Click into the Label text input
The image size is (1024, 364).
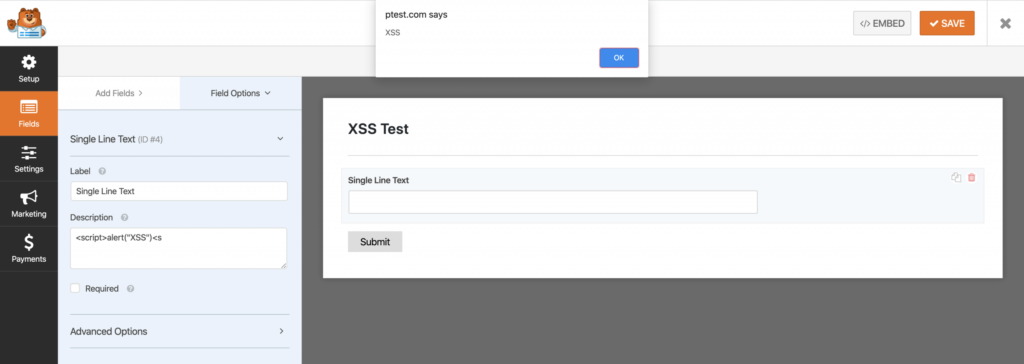(x=179, y=191)
